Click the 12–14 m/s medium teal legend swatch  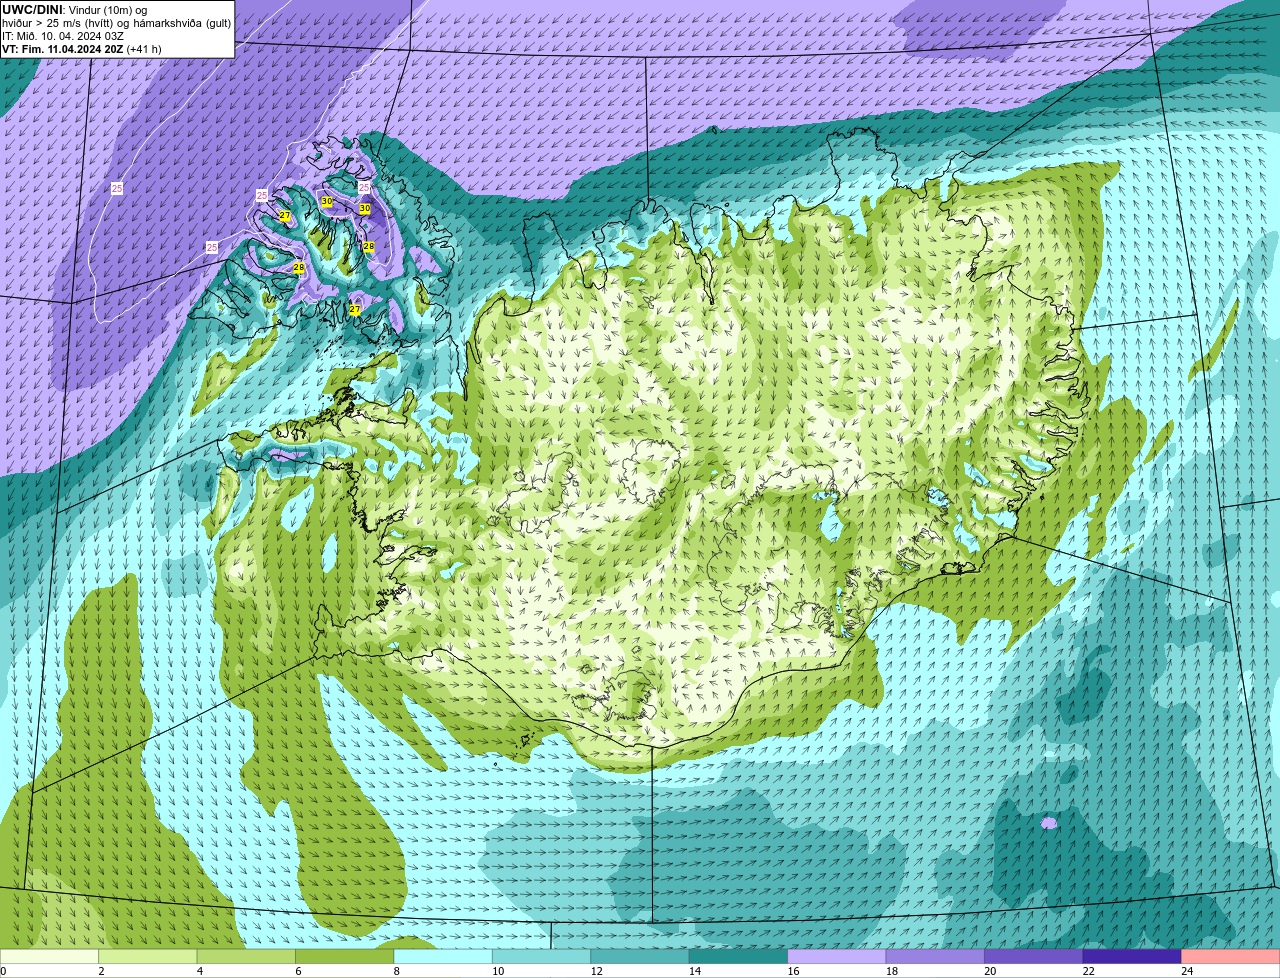640,956
